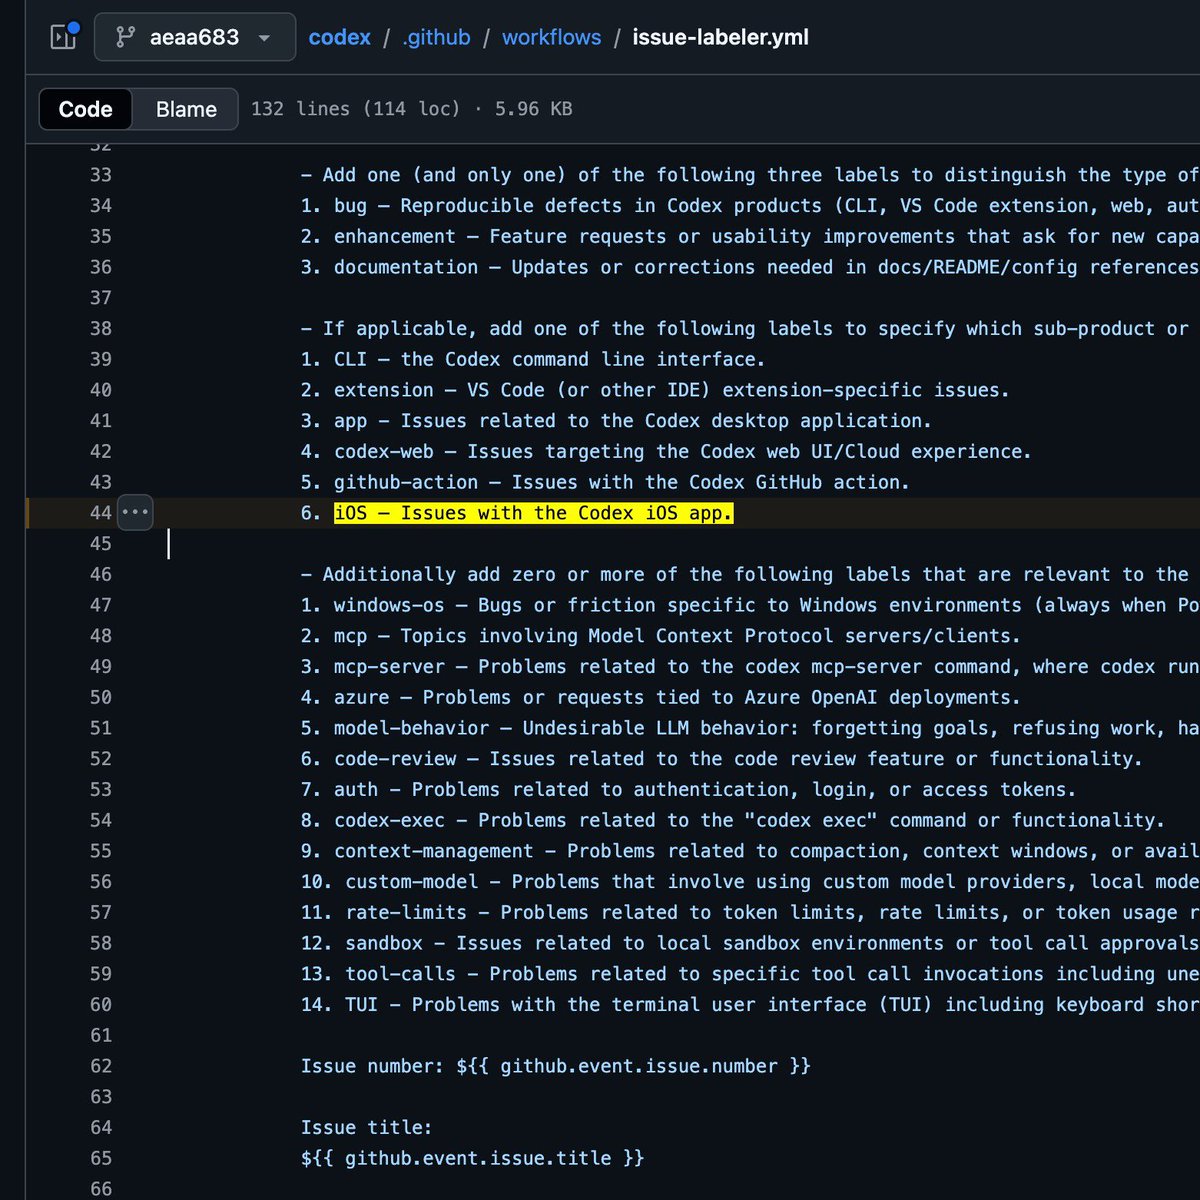1200x1200 pixels.
Task: Click the line '6. code-review — Issues related'
Action: click(x=721, y=759)
